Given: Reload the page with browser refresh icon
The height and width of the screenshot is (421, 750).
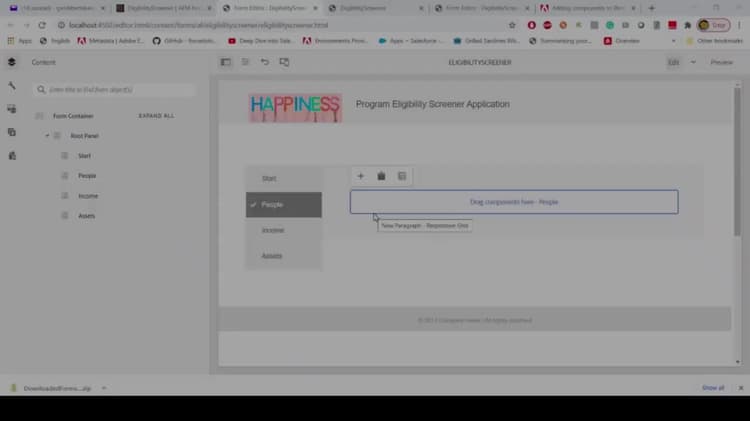Looking at the screenshot, I should (42, 25).
